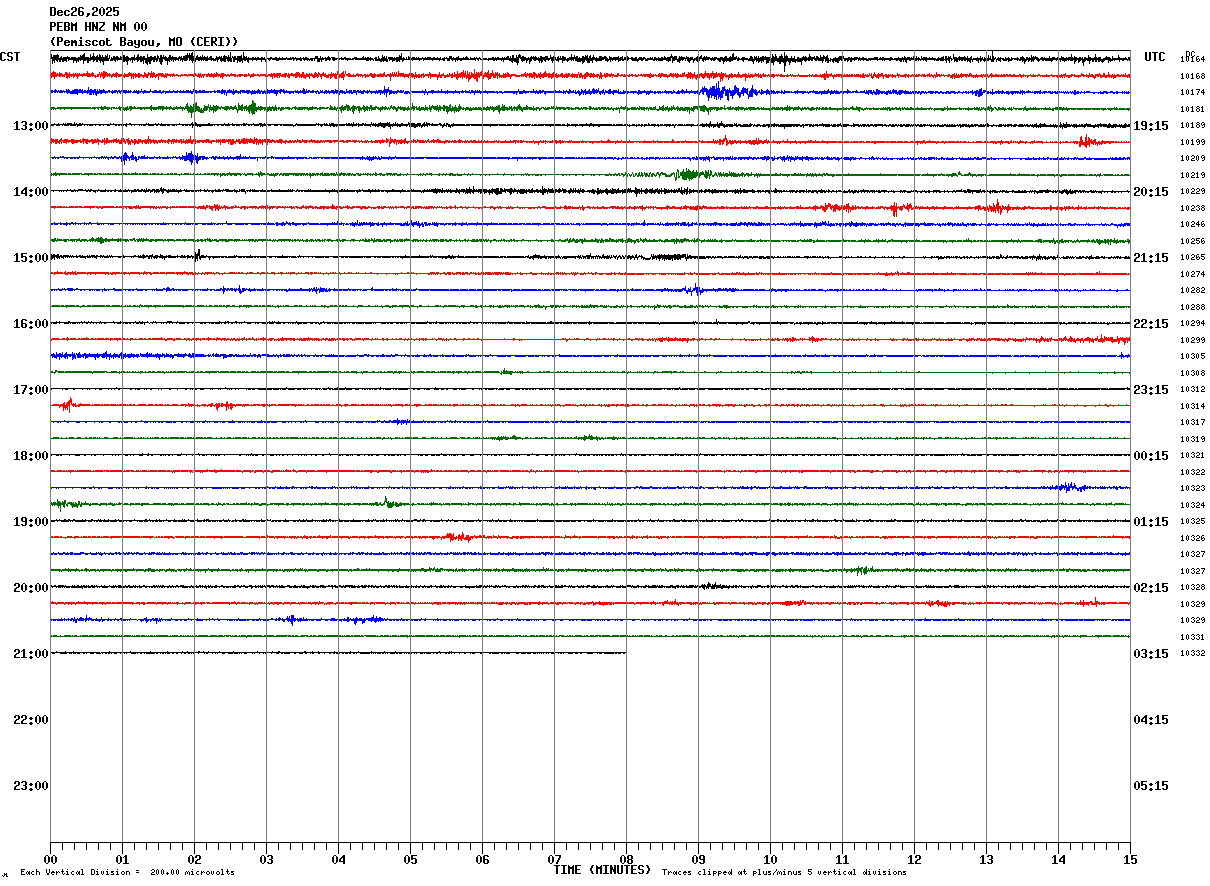The height and width of the screenshot is (886, 1210).
Task: Click the DC offset value "10288"
Action: pos(1193,307)
